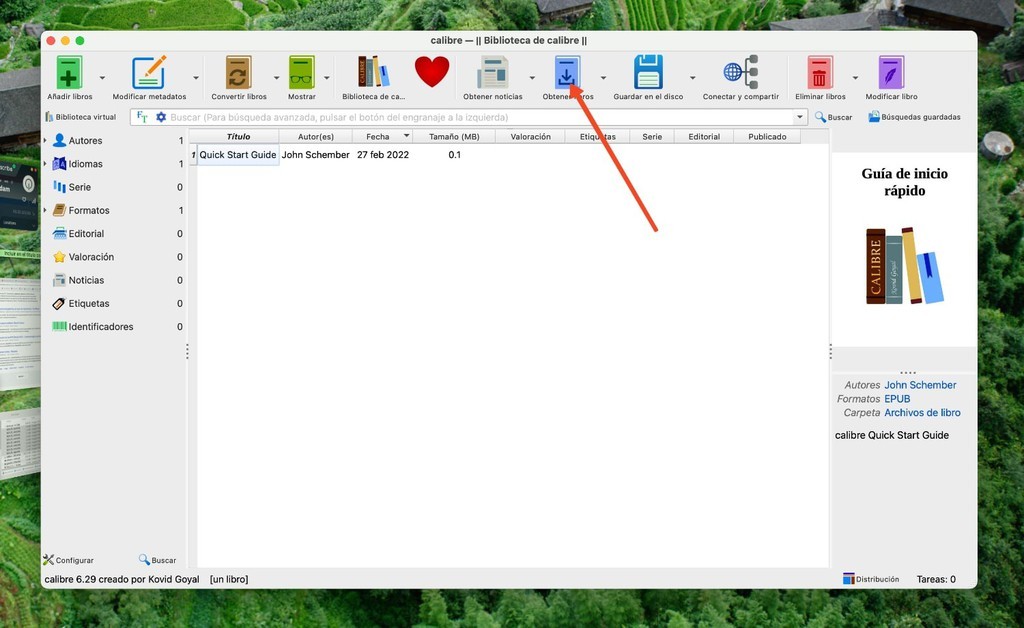The image size is (1024, 628).
Task: Expand the Modificar metadatos dropdown arrow
Action: 195,78
